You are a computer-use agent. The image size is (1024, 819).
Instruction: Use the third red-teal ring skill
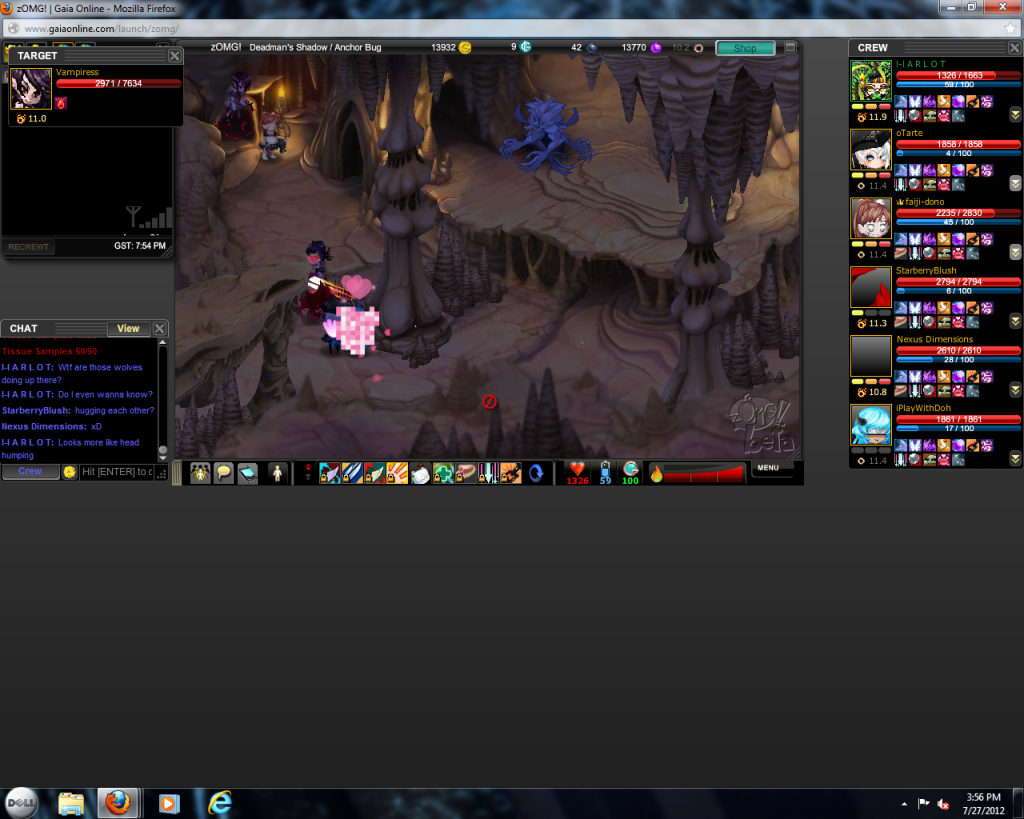pos(374,473)
